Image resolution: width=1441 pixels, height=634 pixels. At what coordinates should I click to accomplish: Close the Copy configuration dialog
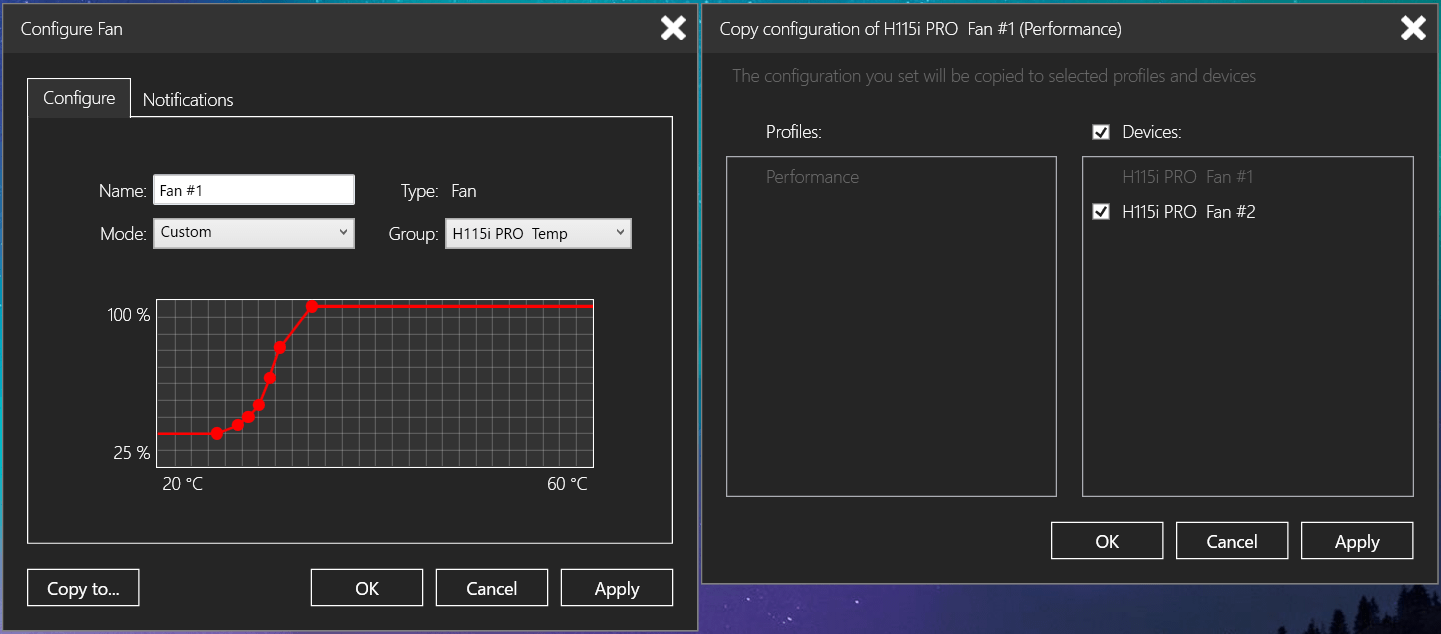coord(1413,28)
